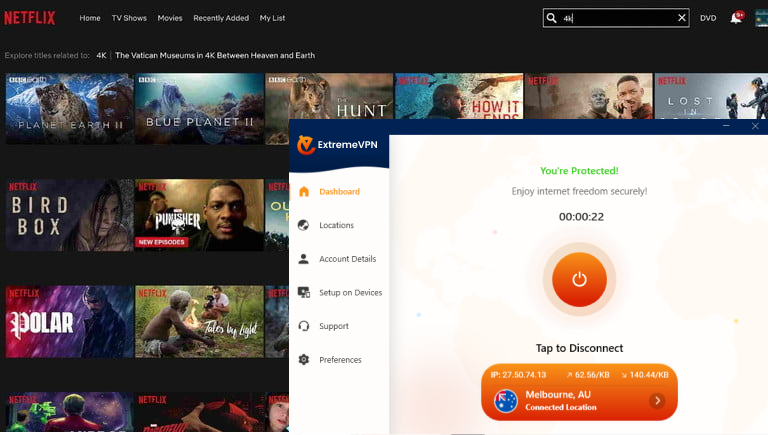The width and height of the screenshot is (768, 435).
Task: Click the Account Details person icon
Action: tap(304, 259)
